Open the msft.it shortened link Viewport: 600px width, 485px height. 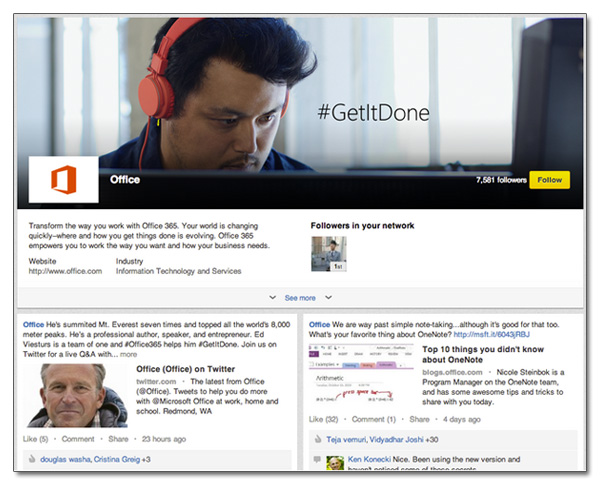pyautogui.click(x=492, y=335)
